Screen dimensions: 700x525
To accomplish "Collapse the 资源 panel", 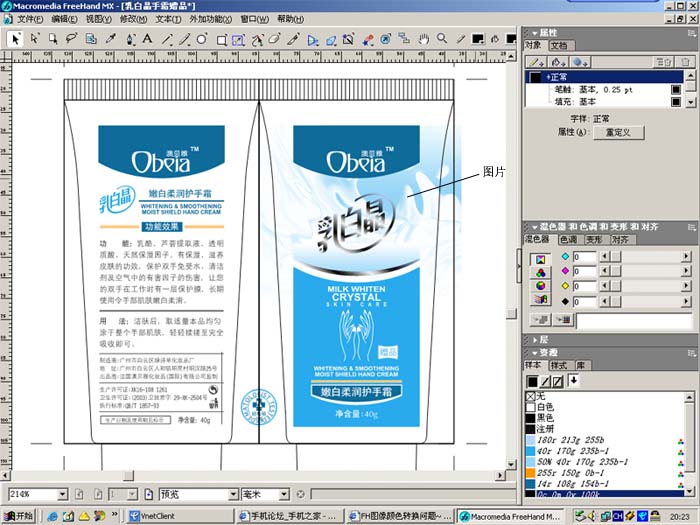I will tap(535, 352).
